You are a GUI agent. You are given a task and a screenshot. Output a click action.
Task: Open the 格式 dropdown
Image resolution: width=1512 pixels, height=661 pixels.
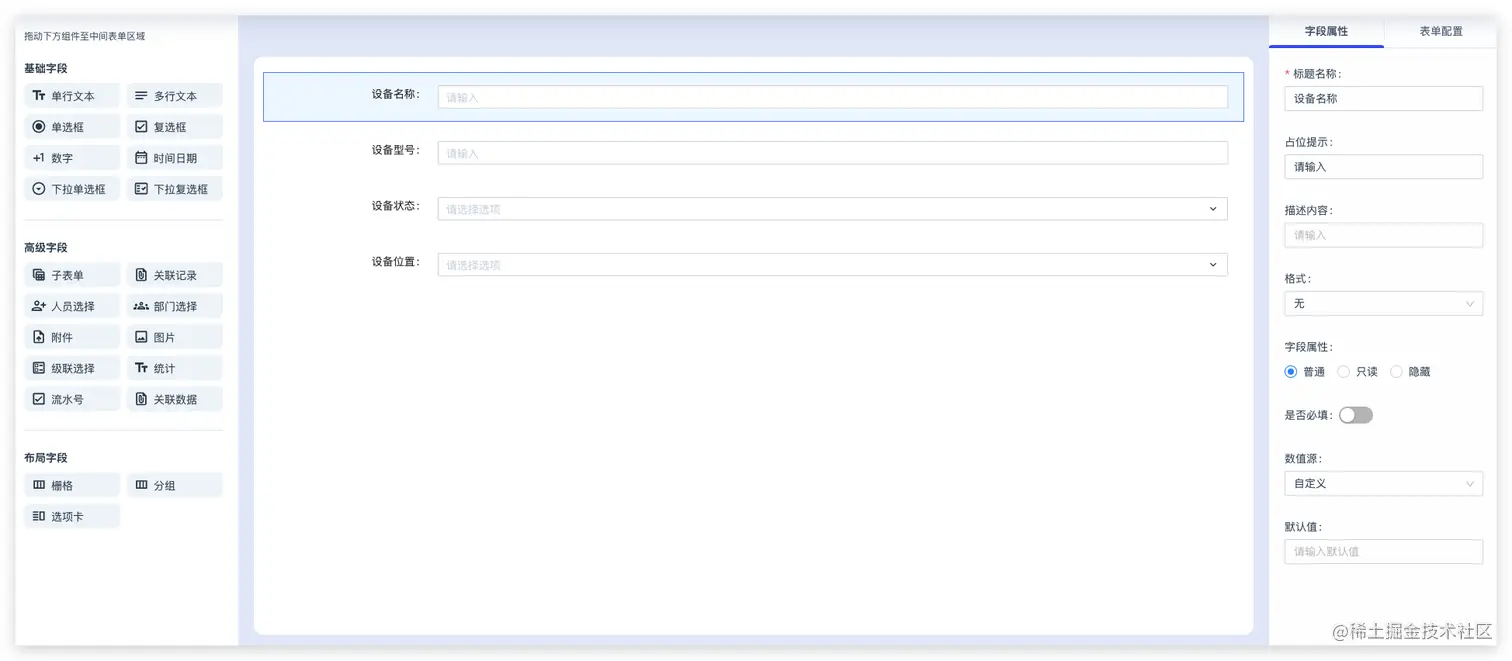point(1383,303)
